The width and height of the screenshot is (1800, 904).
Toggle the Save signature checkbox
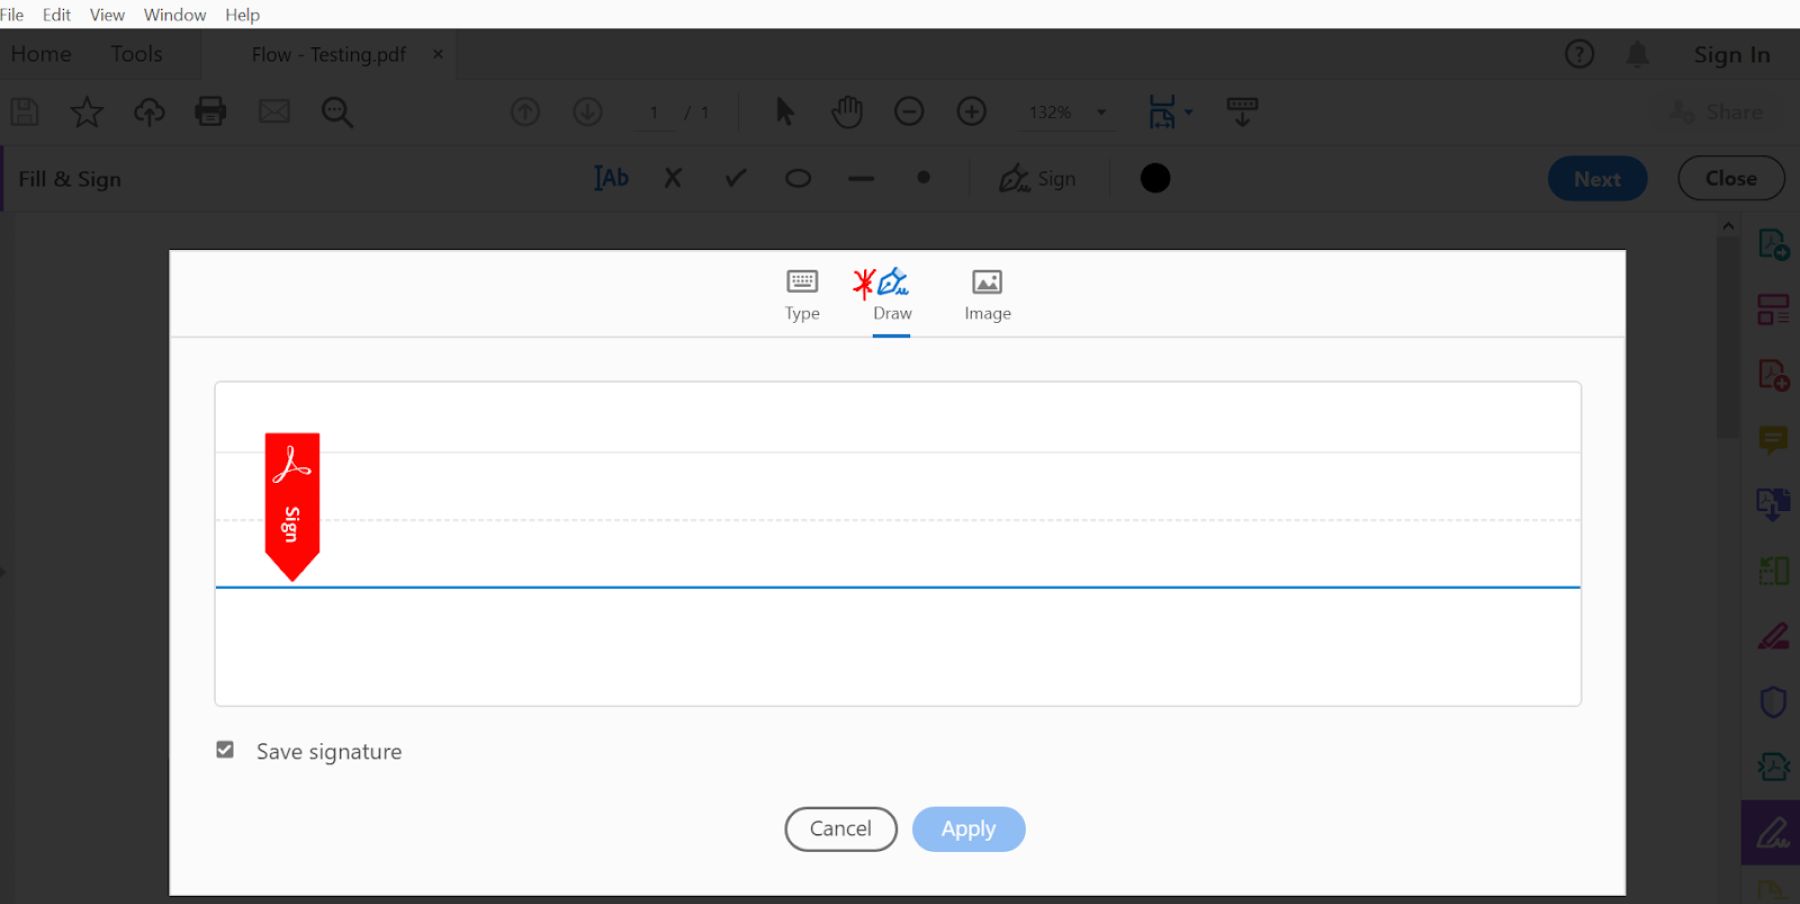coord(225,750)
